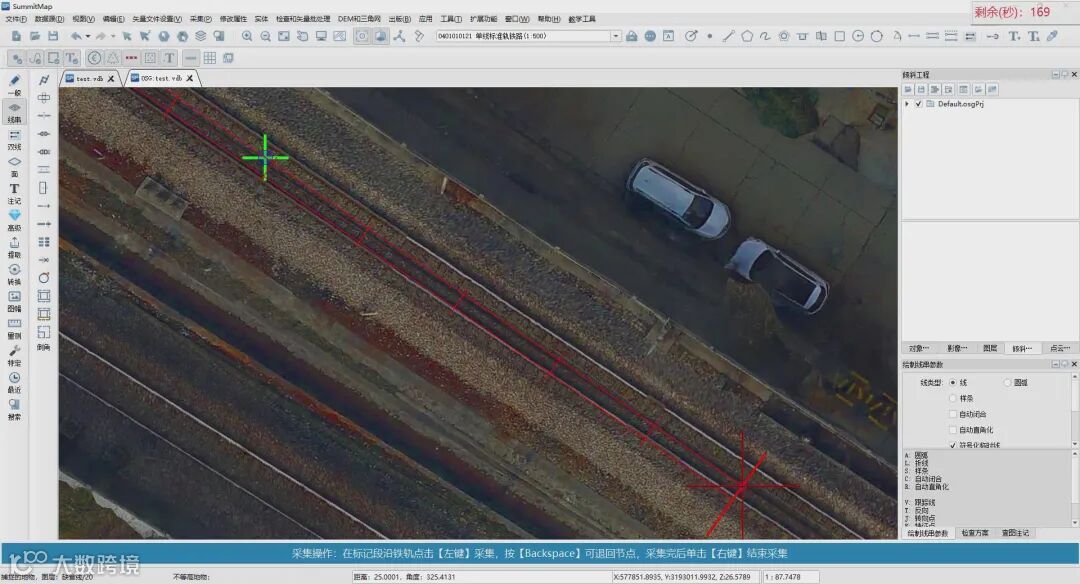The image size is (1080, 584).
Task: Click the Undo arrow icon
Action: point(76,36)
